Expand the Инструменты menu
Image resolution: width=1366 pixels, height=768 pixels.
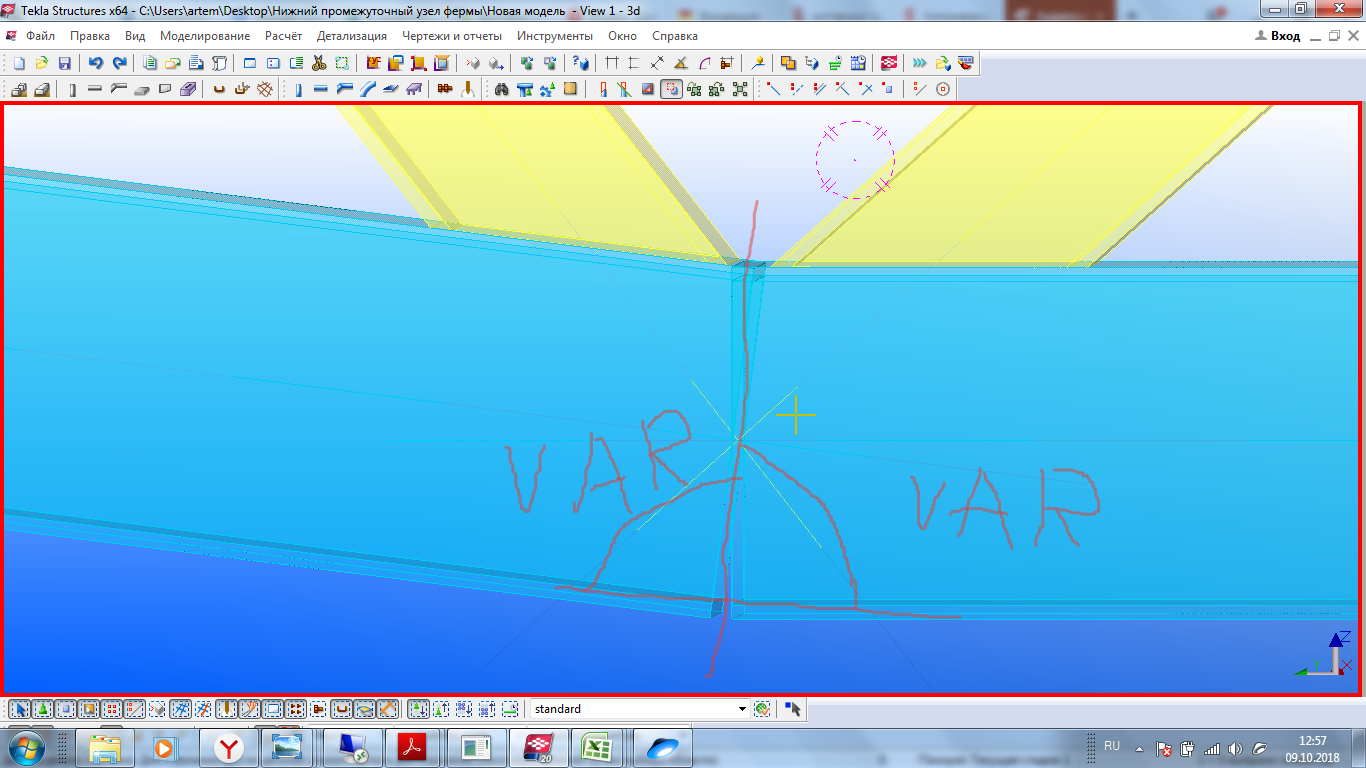[554, 36]
